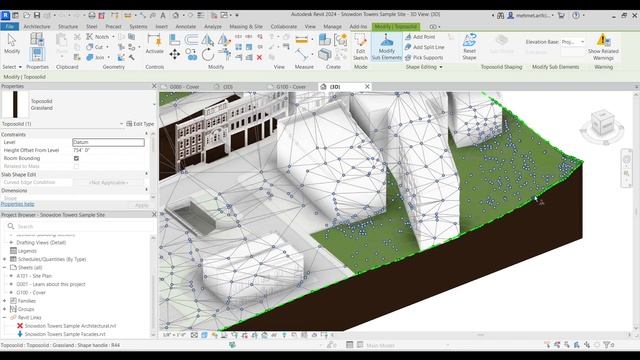Expand the Schedules/Quantities tree node

tap(5, 259)
